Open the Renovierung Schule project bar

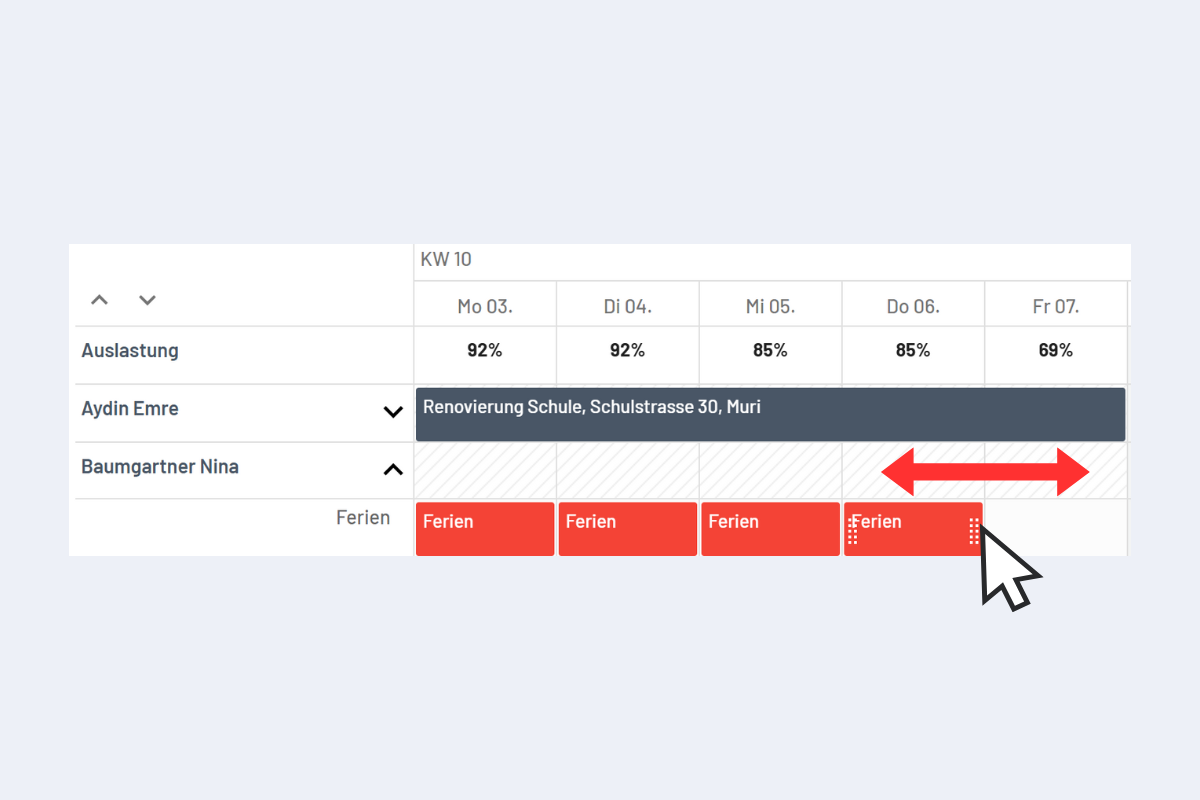[x=770, y=413]
